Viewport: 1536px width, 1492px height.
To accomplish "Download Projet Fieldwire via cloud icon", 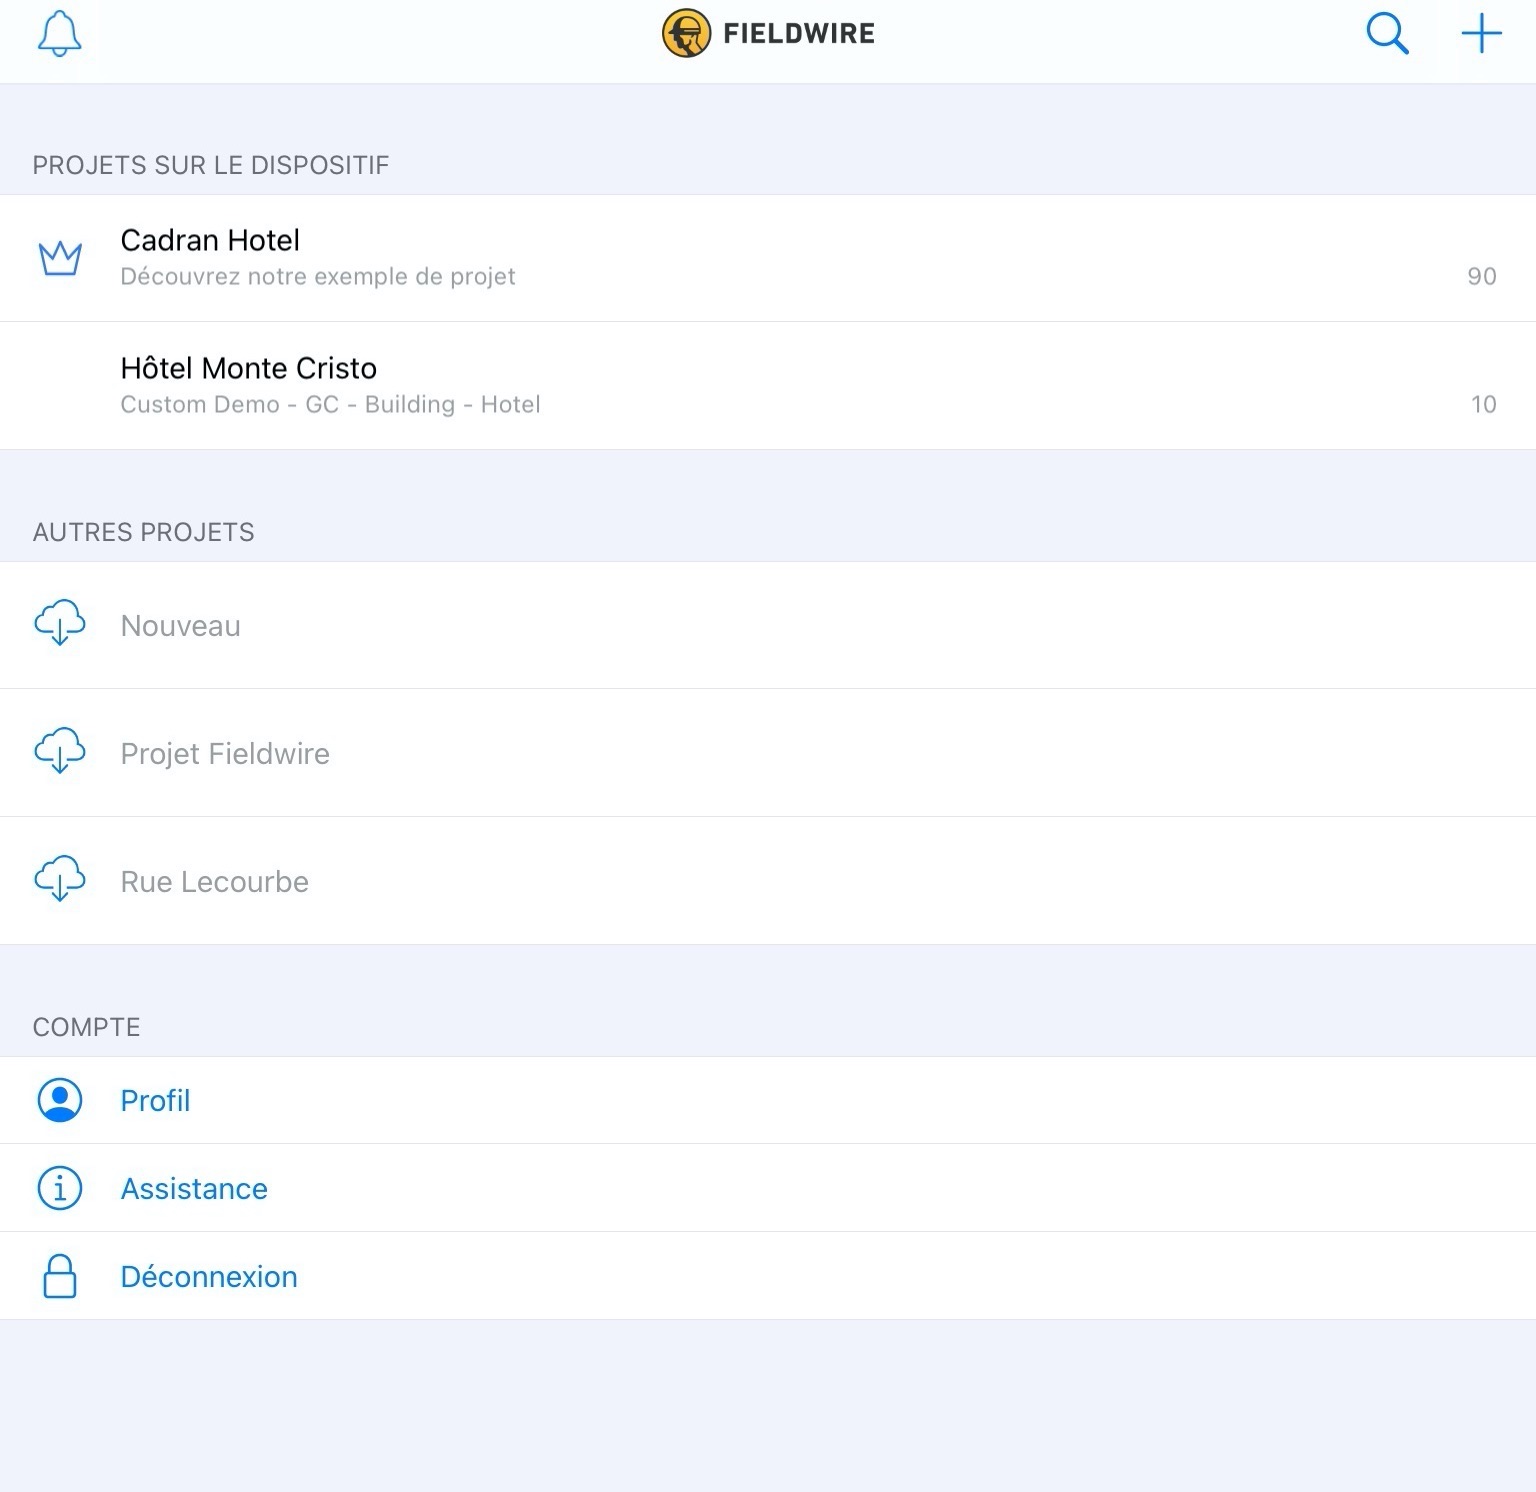I will [60, 752].
